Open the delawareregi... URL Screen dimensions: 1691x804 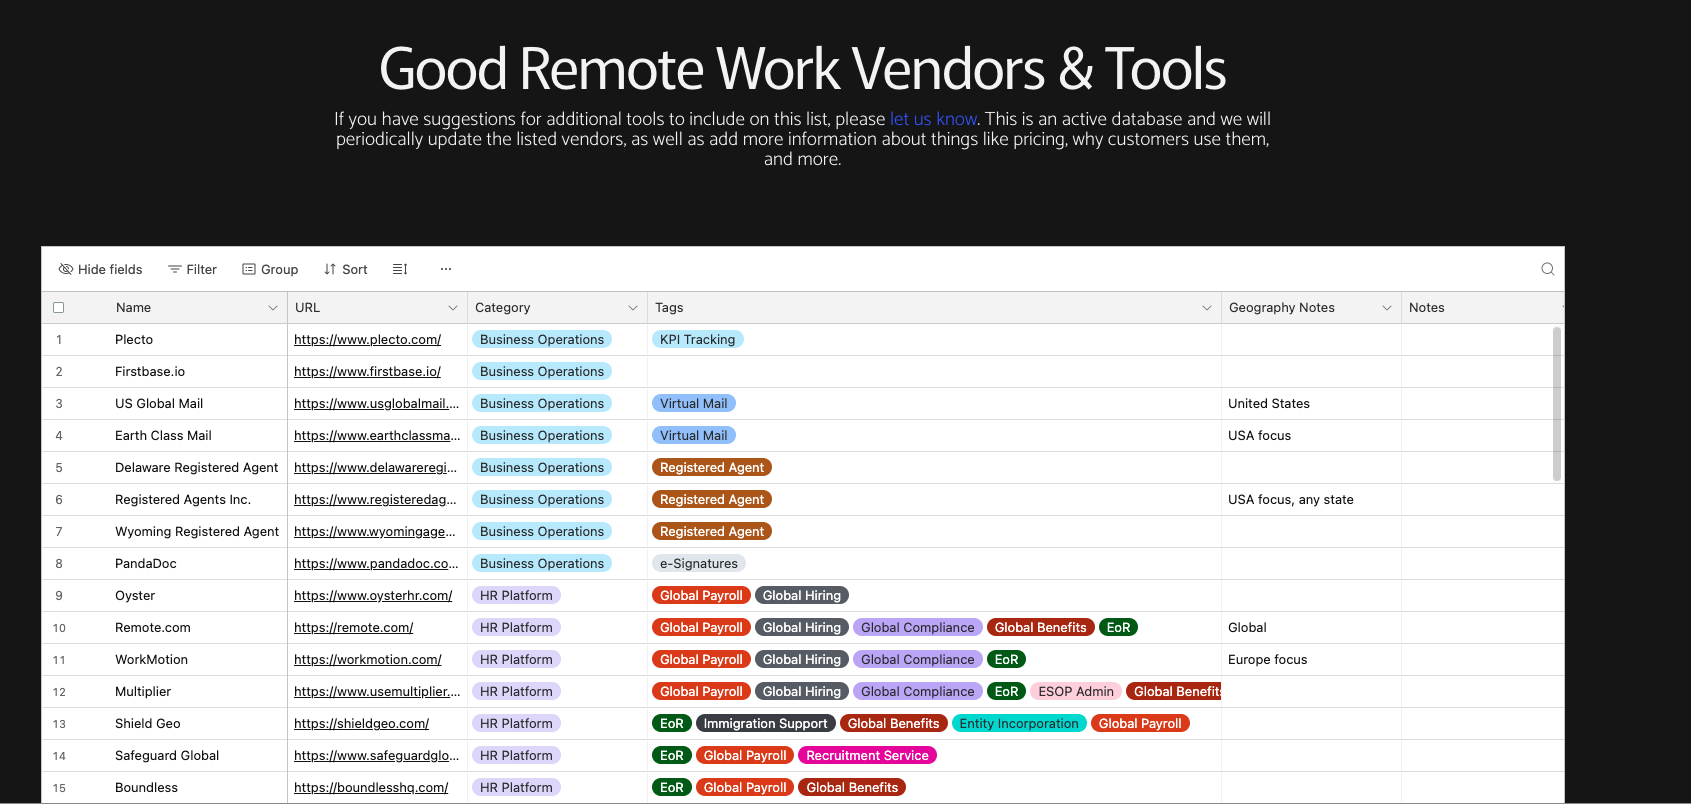coord(375,468)
